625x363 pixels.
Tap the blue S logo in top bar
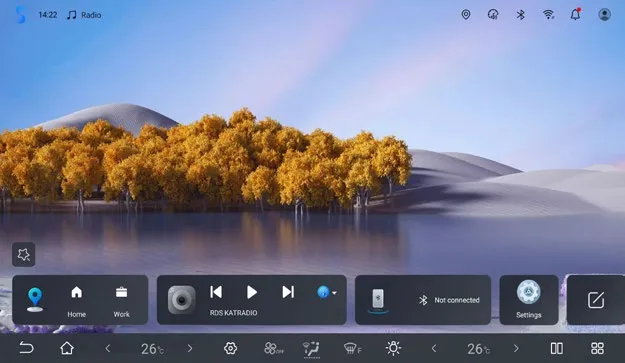pyautogui.click(x=20, y=14)
